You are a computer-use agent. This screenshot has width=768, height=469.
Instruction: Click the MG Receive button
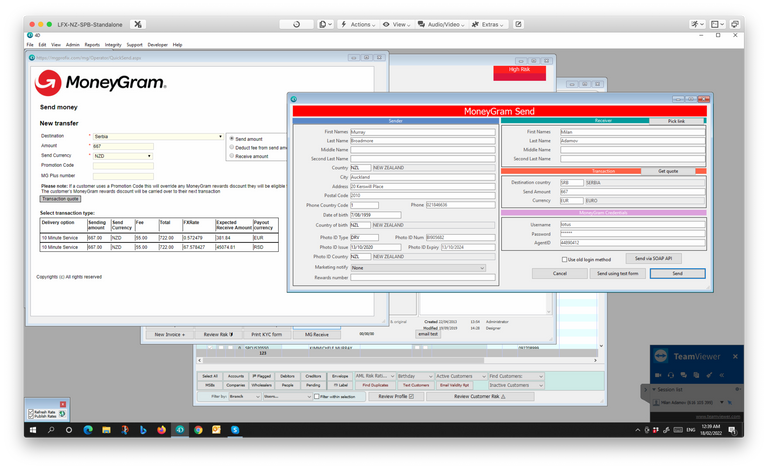pyautogui.click(x=316, y=334)
